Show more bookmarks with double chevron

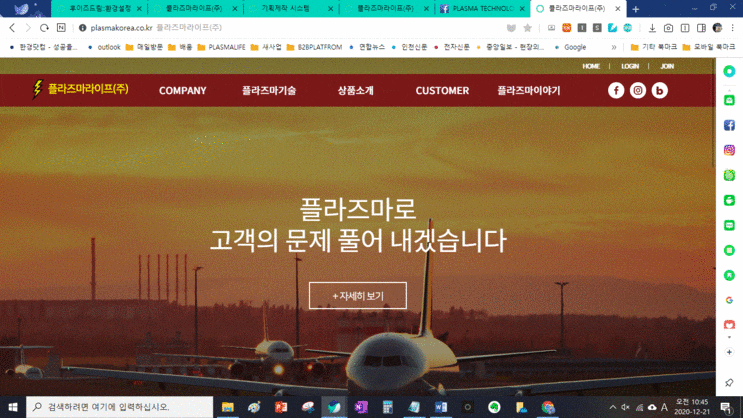(614, 47)
